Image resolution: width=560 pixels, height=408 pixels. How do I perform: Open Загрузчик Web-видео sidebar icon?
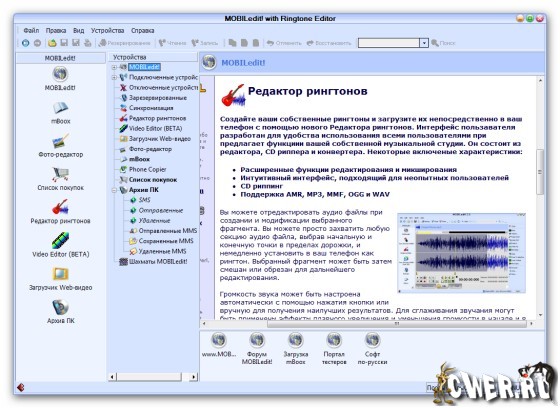click(60, 274)
